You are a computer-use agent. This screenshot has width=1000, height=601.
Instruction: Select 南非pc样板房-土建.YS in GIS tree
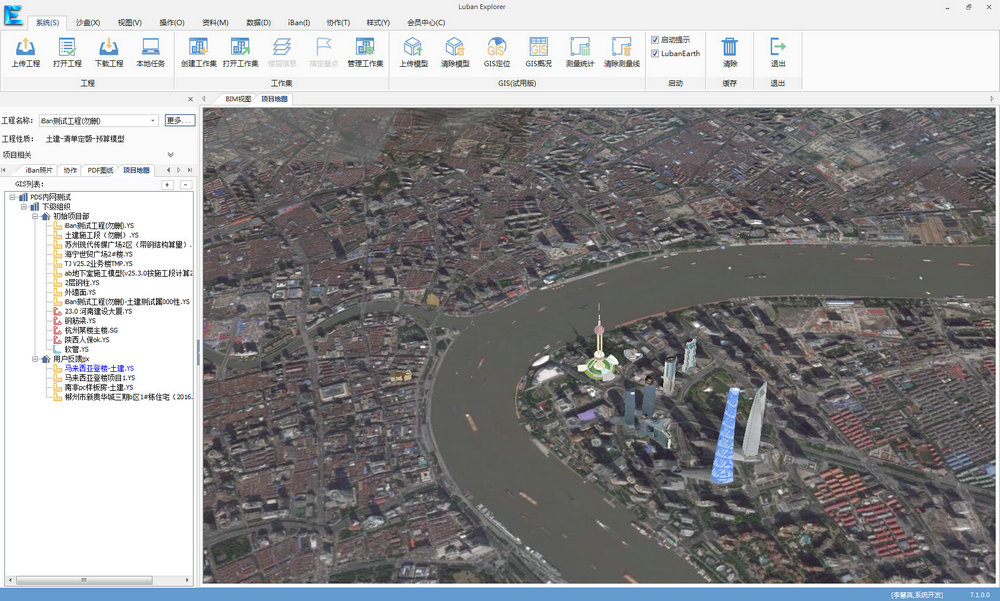tap(99, 387)
